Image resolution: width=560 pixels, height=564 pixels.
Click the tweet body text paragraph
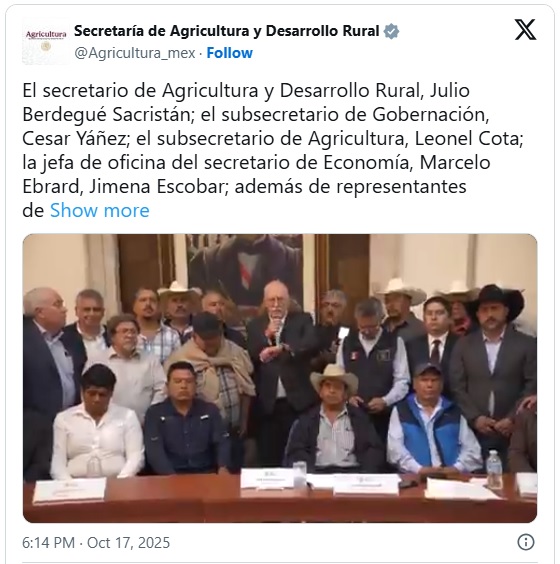[273, 150]
